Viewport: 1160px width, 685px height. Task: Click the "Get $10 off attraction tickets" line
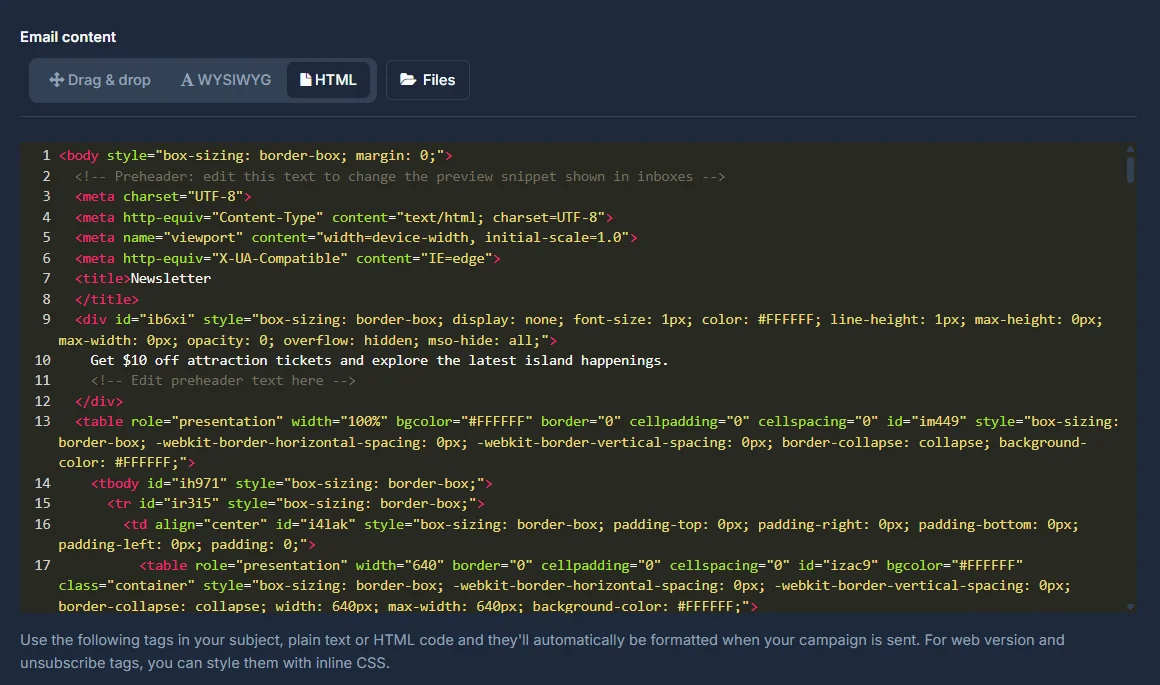379,360
